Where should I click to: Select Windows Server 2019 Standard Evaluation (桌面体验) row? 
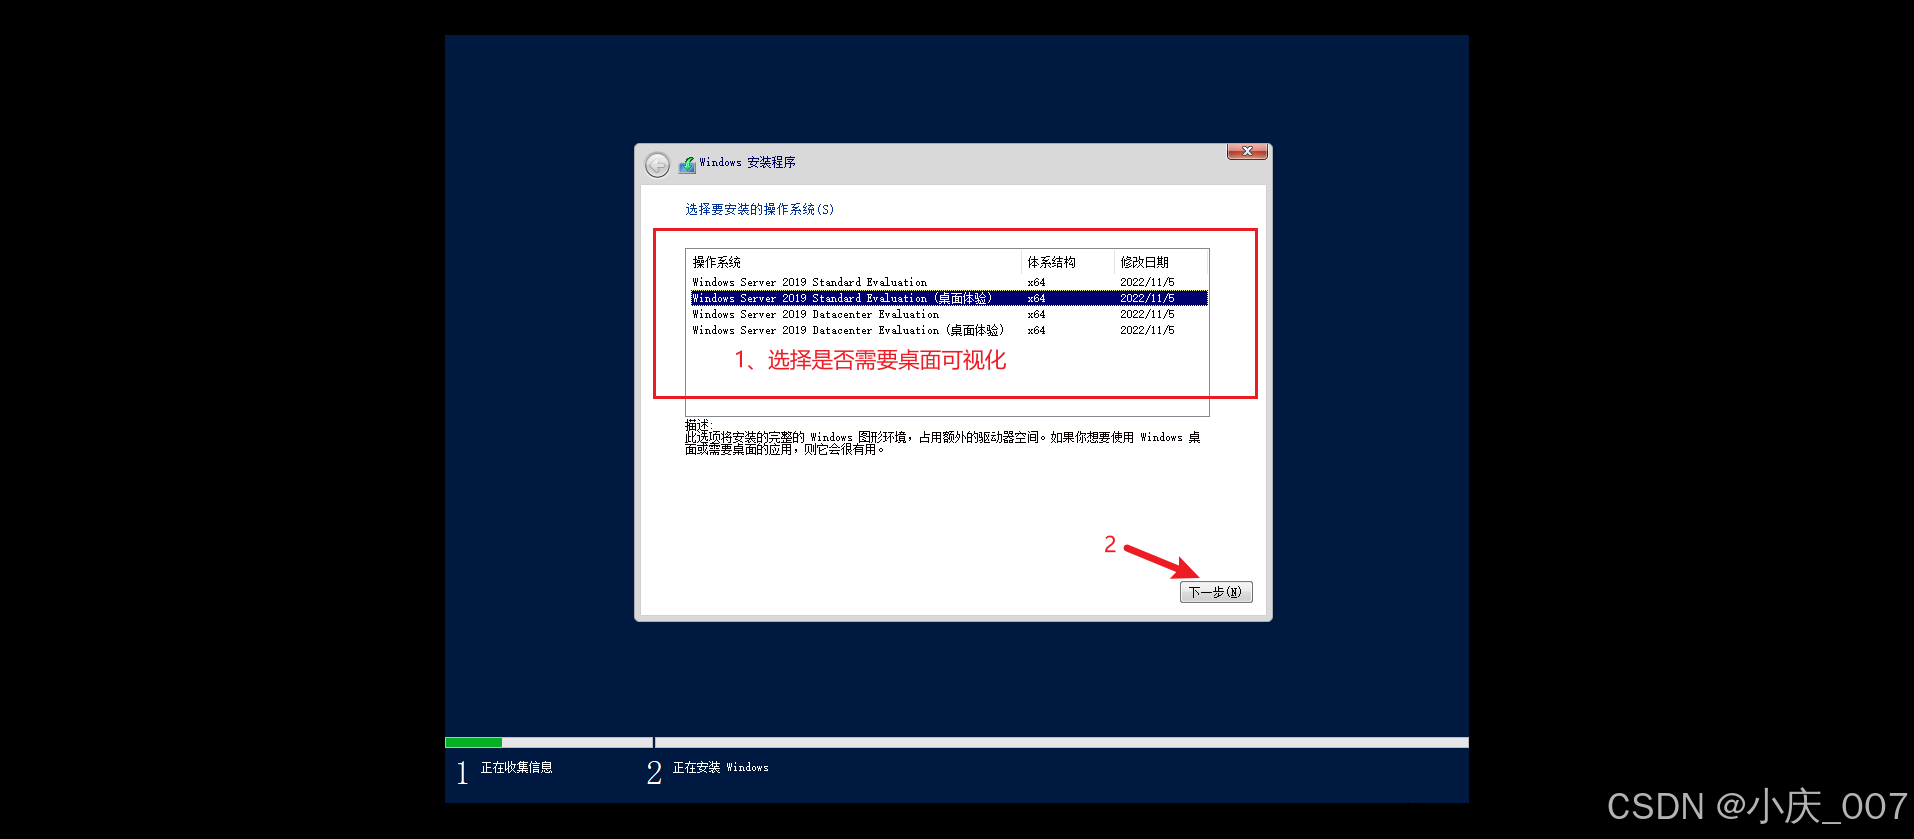click(948, 298)
